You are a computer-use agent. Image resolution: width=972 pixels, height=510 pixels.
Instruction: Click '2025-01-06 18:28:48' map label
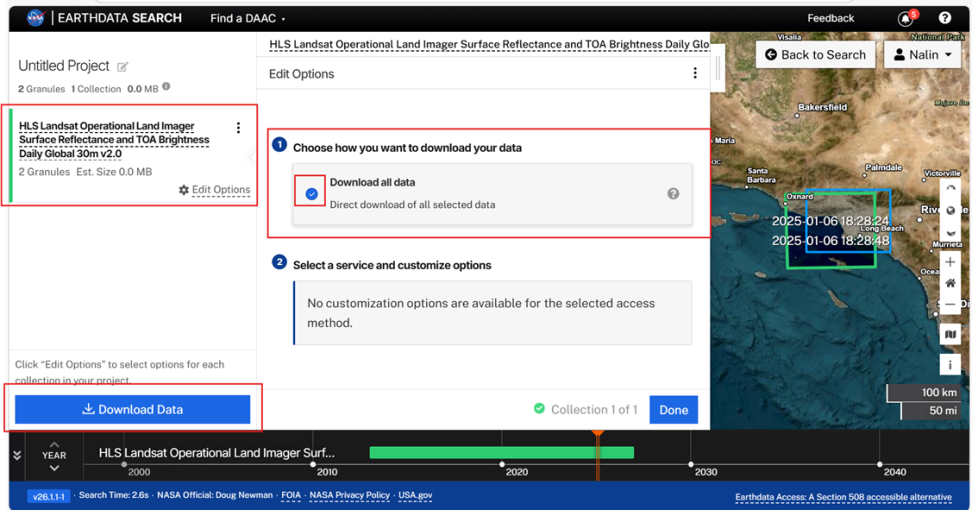click(830, 240)
